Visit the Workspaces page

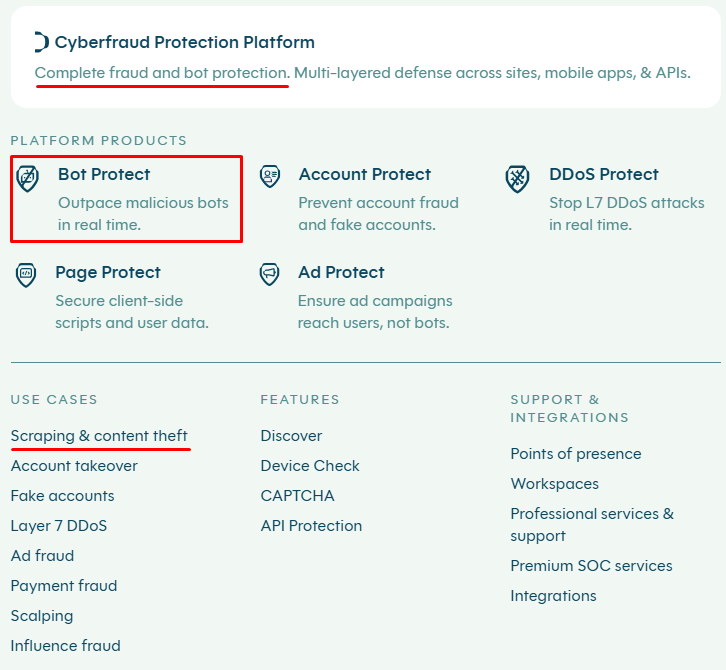tap(555, 484)
